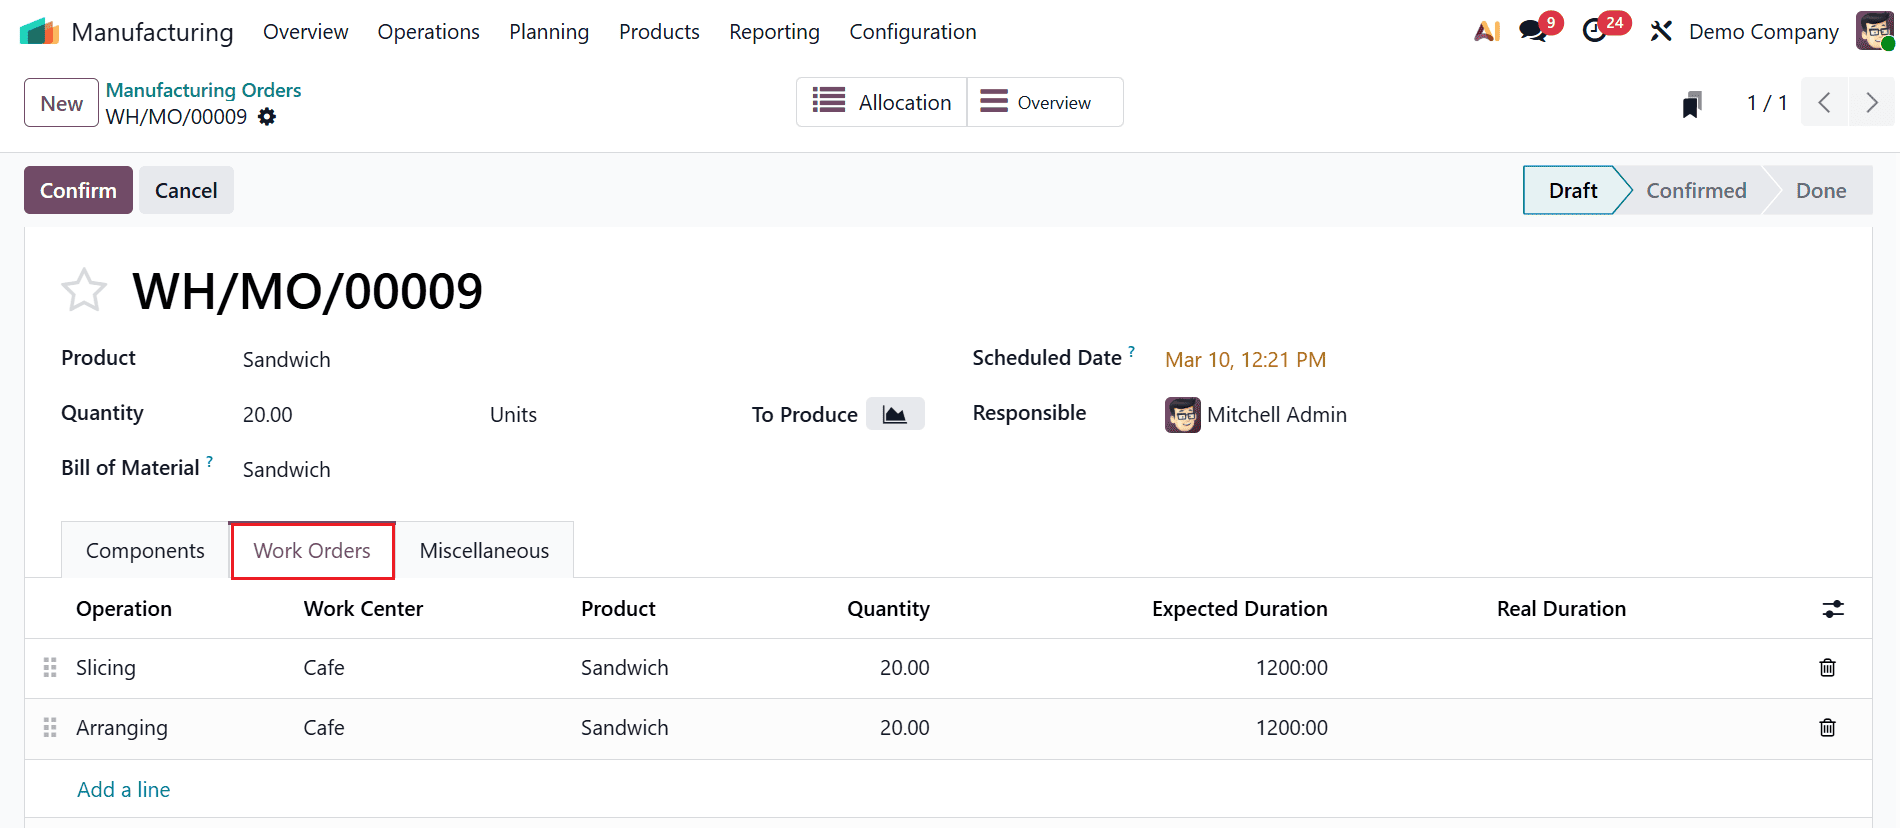Screen dimensions: 1900x828
Task: Open the Reporting menu
Action: click(x=774, y=32)
